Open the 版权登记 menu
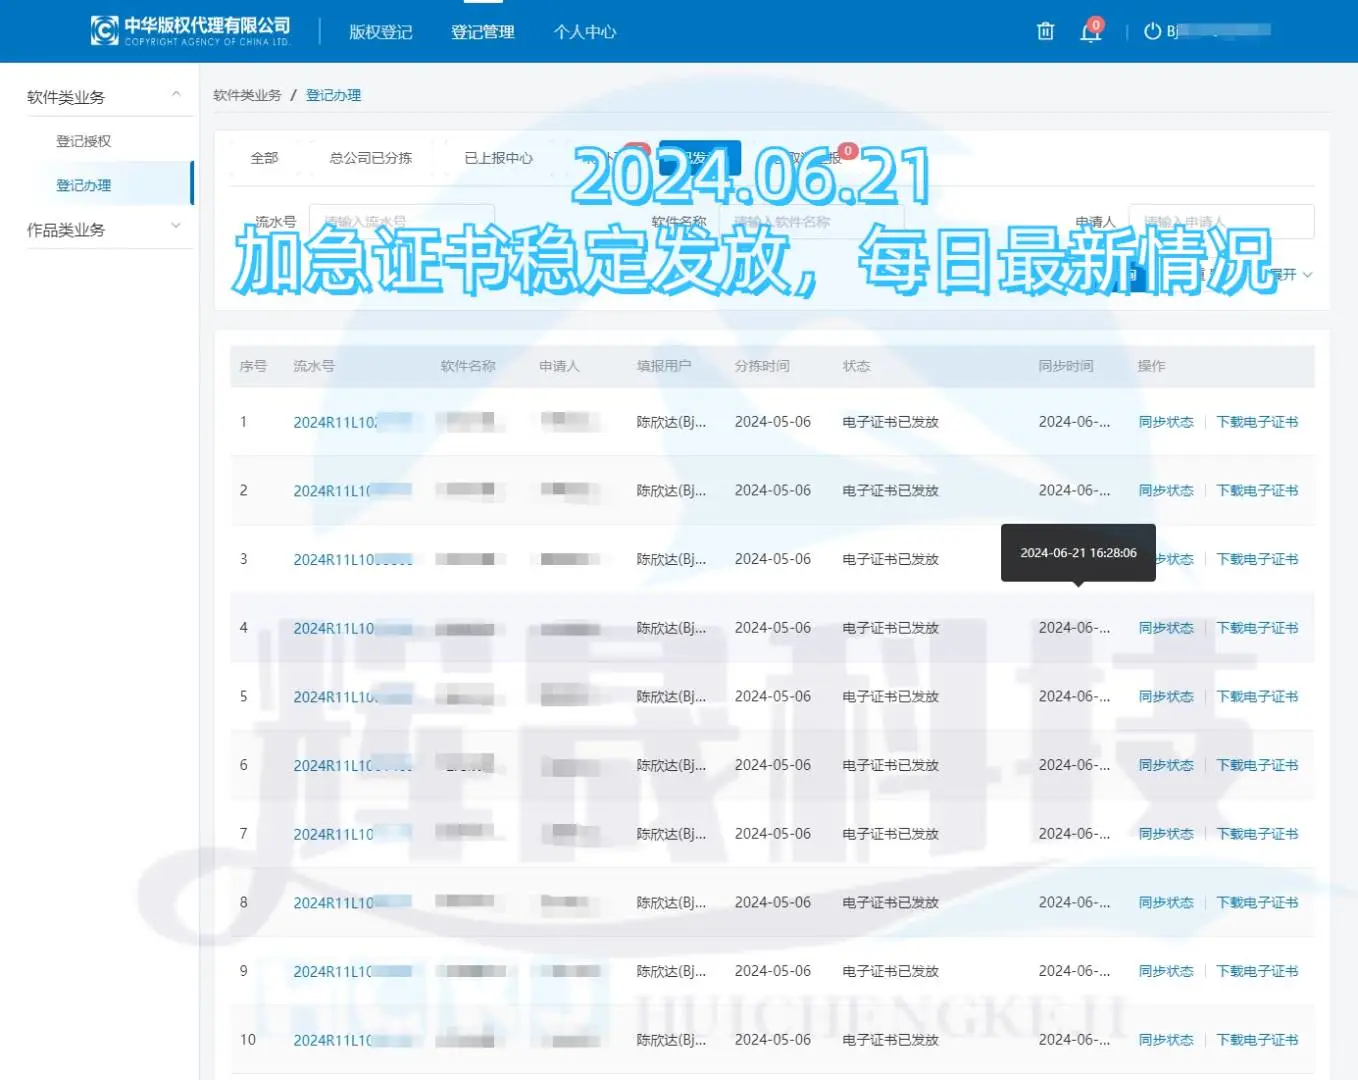The width and height of the screenshot is (1358, 1080). (380, 32)
